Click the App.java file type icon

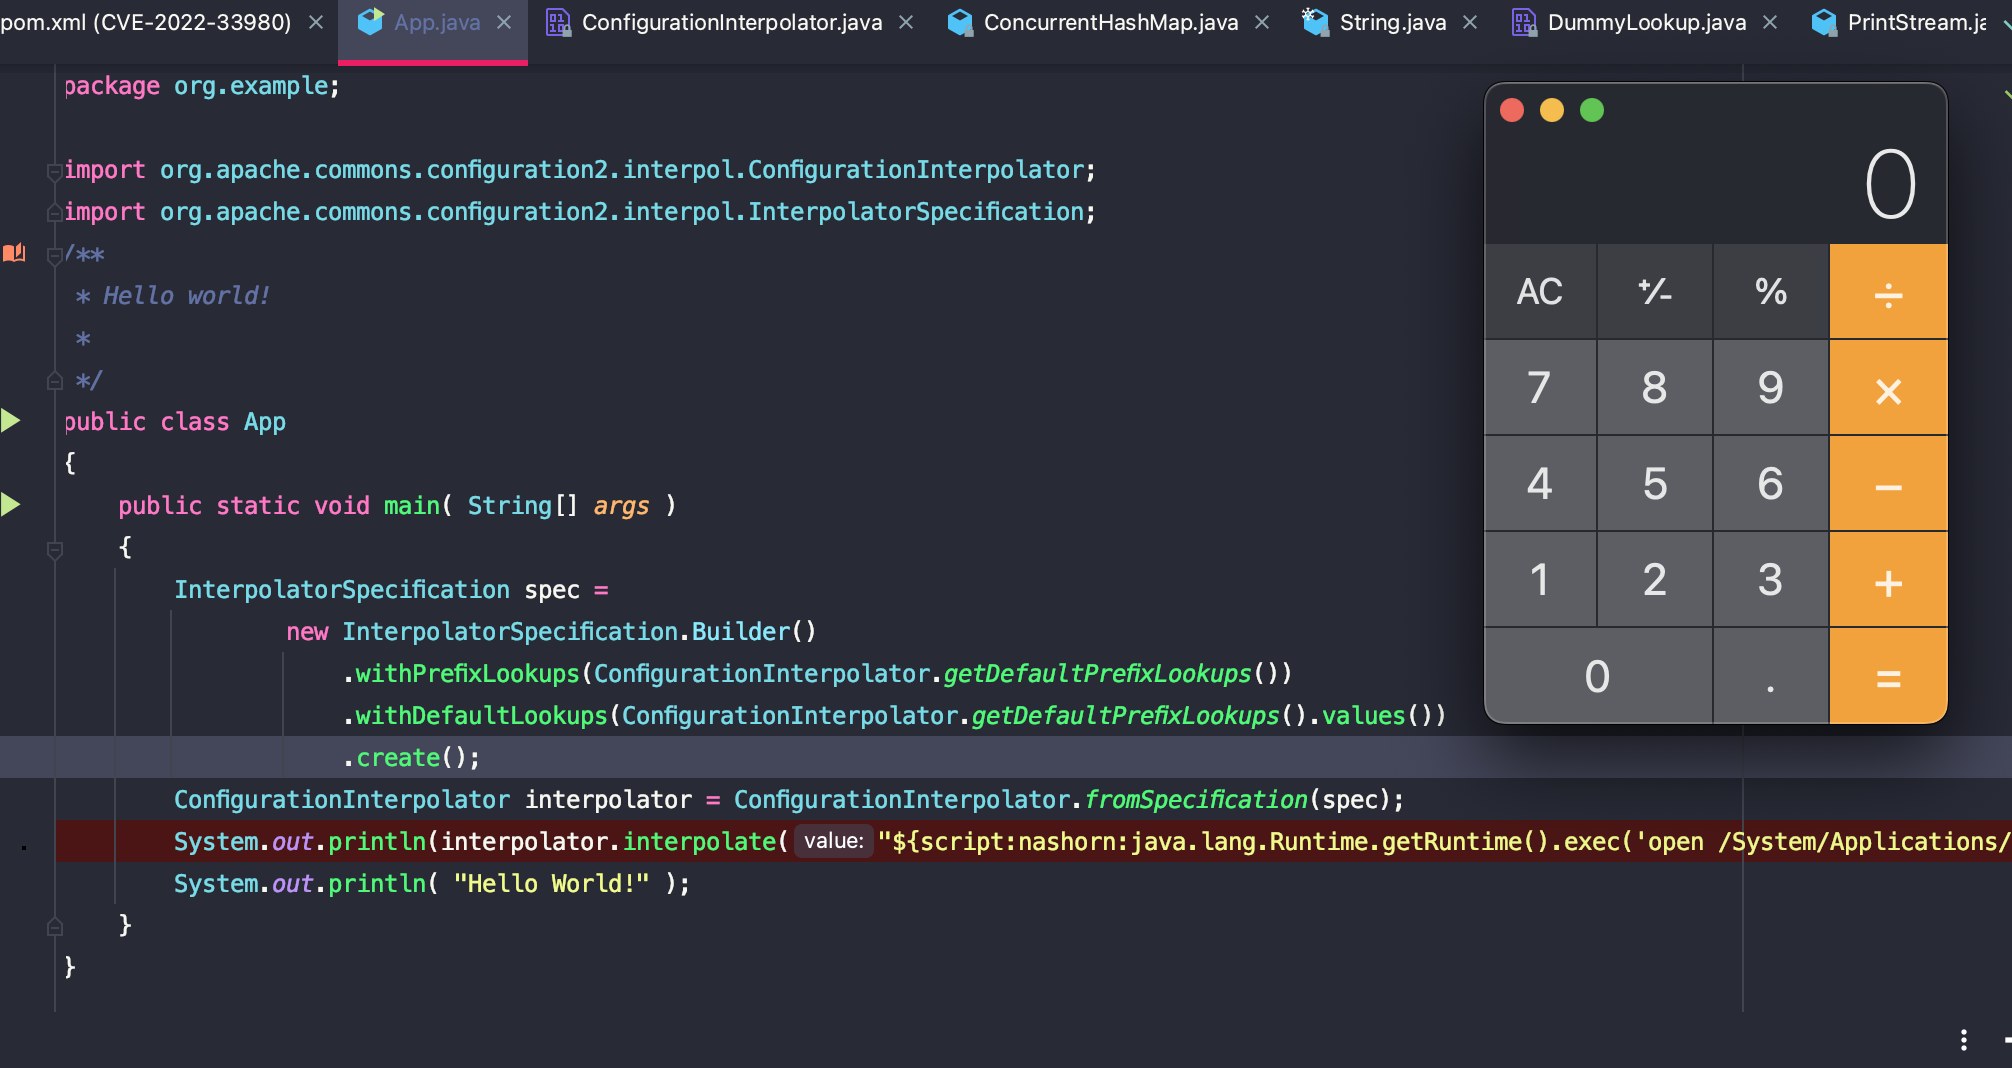370,22
